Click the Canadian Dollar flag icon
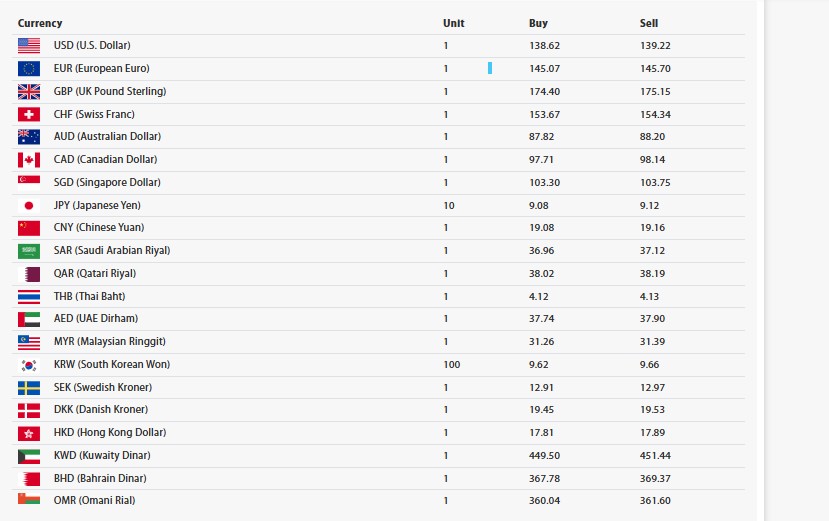This screenshot has height=521, width=829. 29,159
